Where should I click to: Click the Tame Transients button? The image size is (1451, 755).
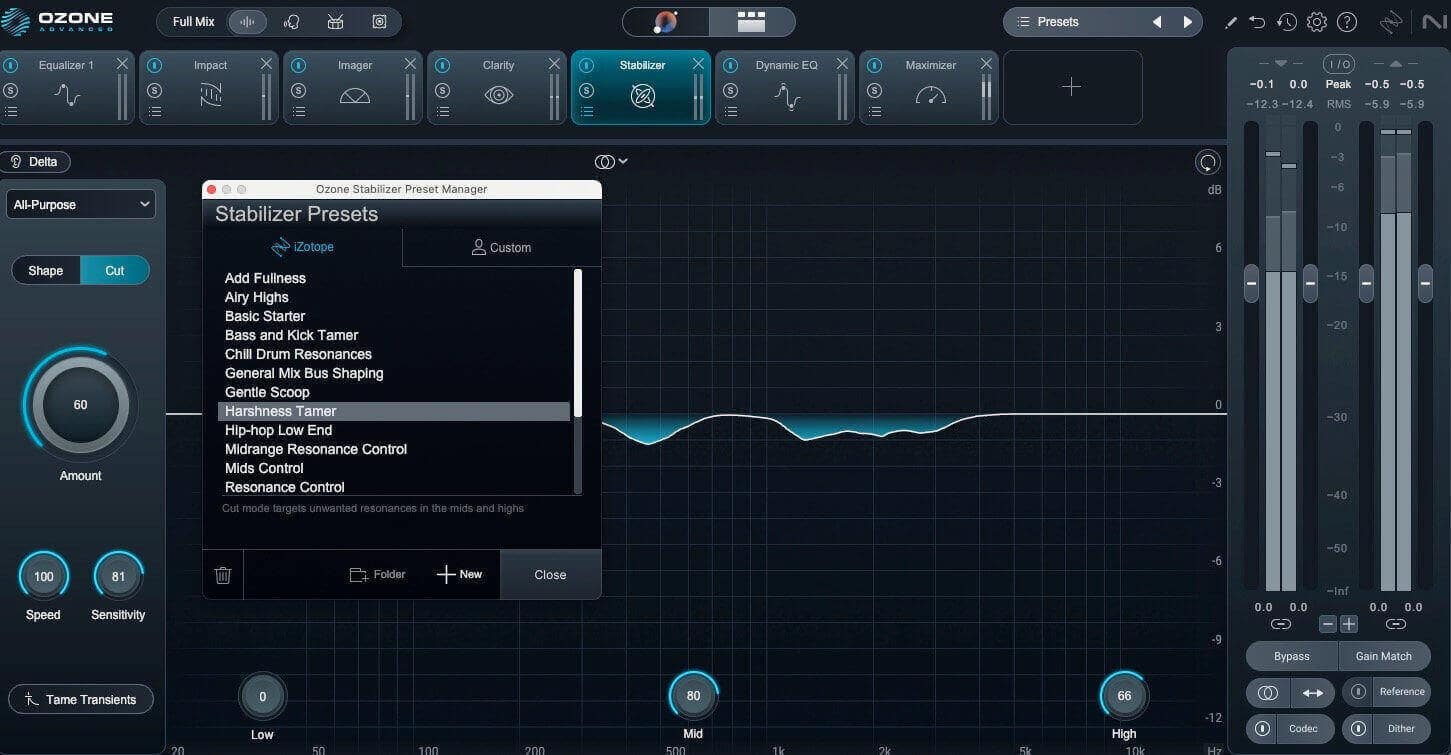coord(81,699)
